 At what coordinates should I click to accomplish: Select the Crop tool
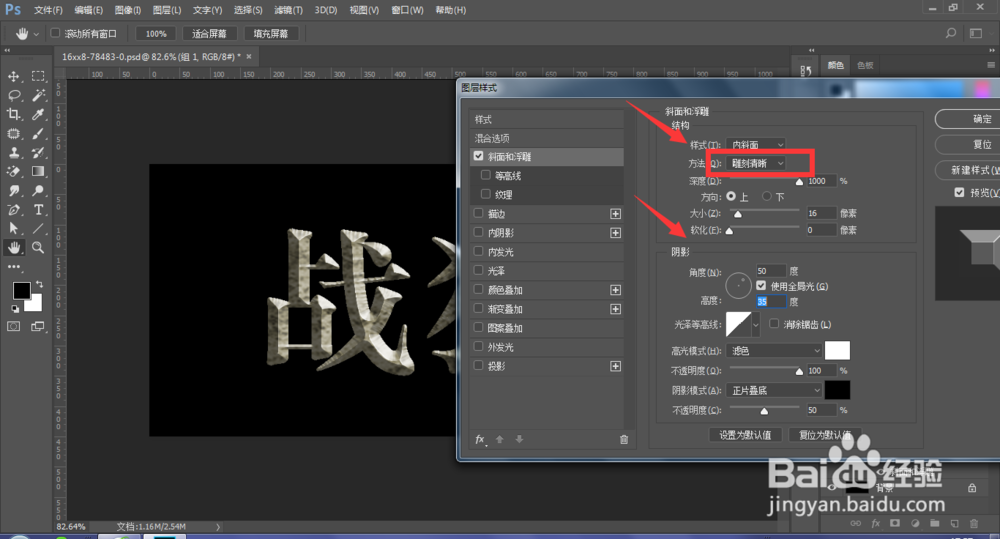tap(13, 115)
